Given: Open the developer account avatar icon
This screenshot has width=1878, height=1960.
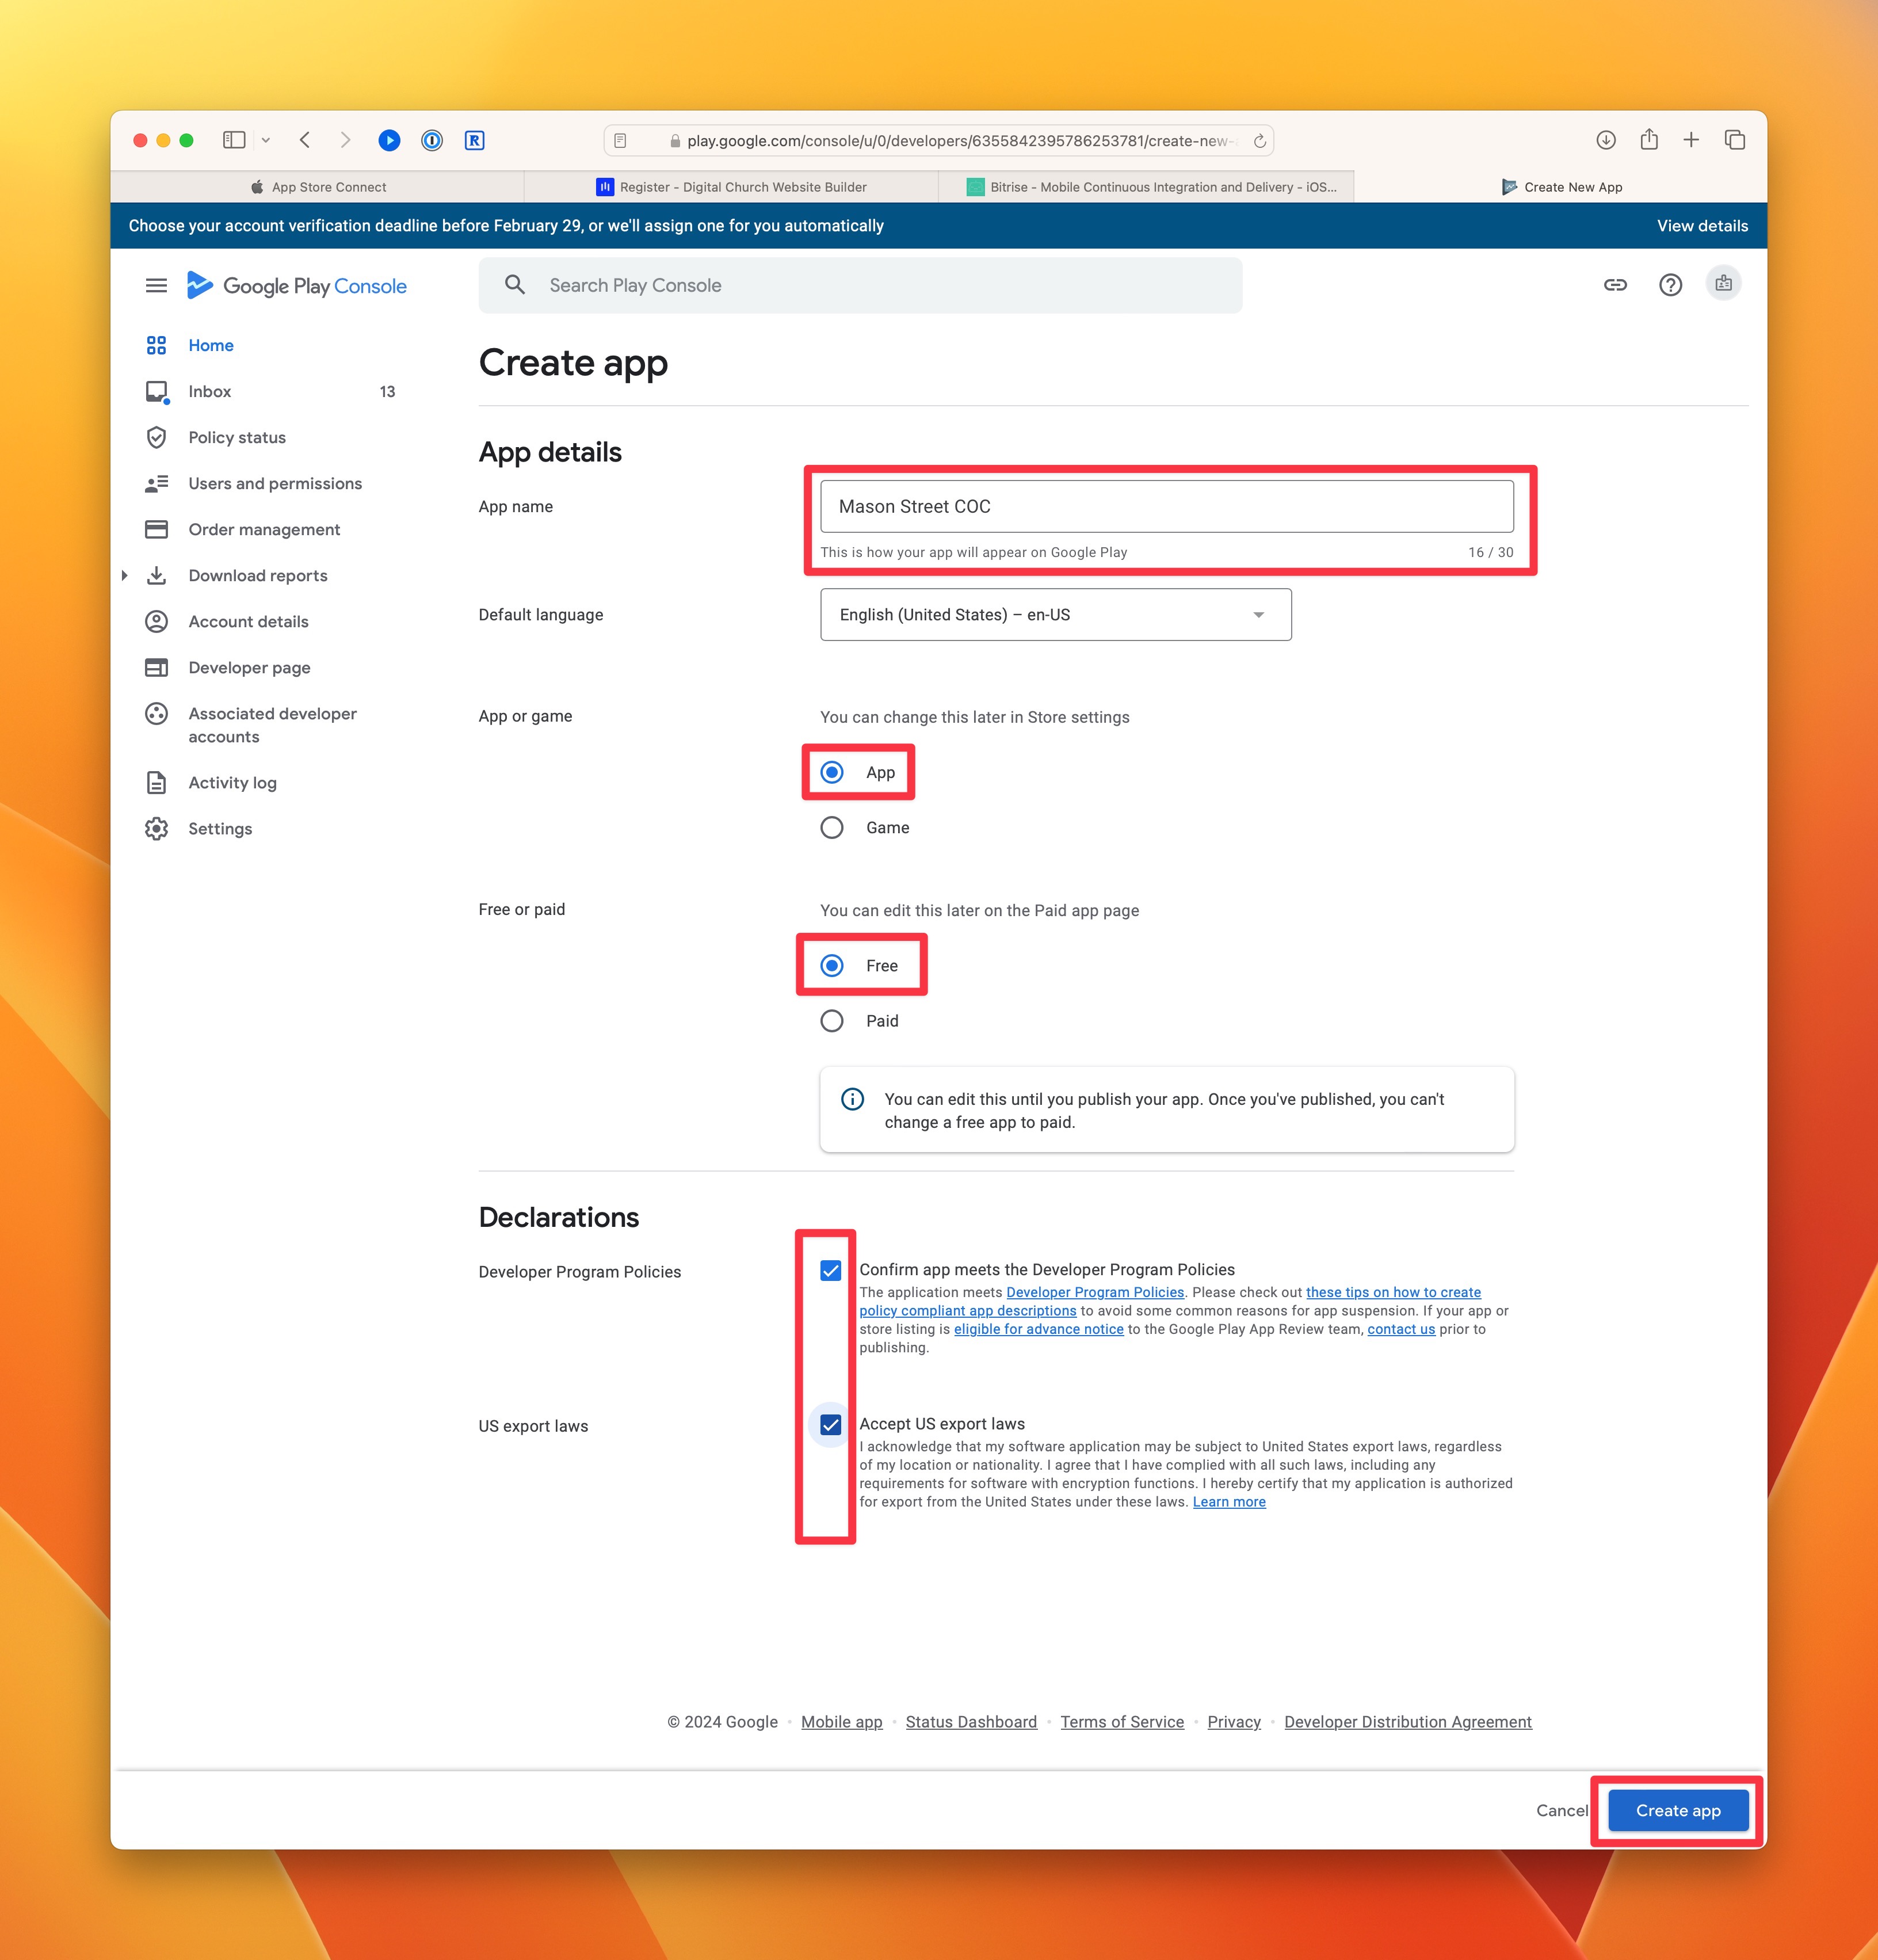Looking at the screenshot, I should point(1724,284).
